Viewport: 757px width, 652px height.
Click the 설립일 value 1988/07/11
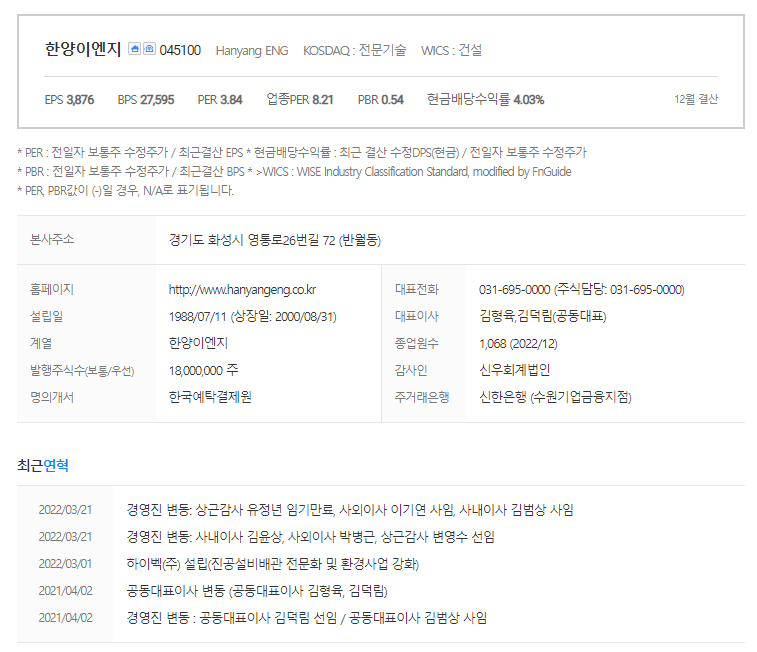tap(197, 317)
